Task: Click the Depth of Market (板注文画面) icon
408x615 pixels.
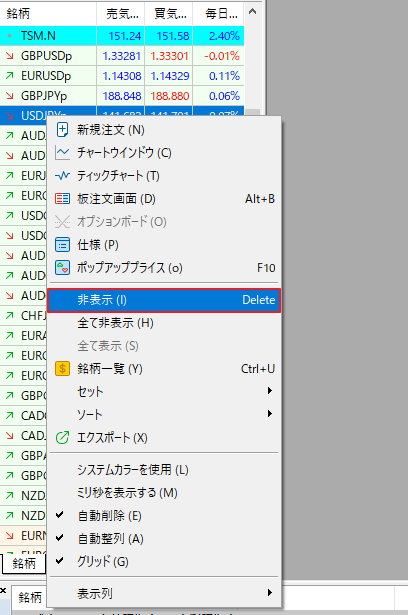Action: point(62,199)
